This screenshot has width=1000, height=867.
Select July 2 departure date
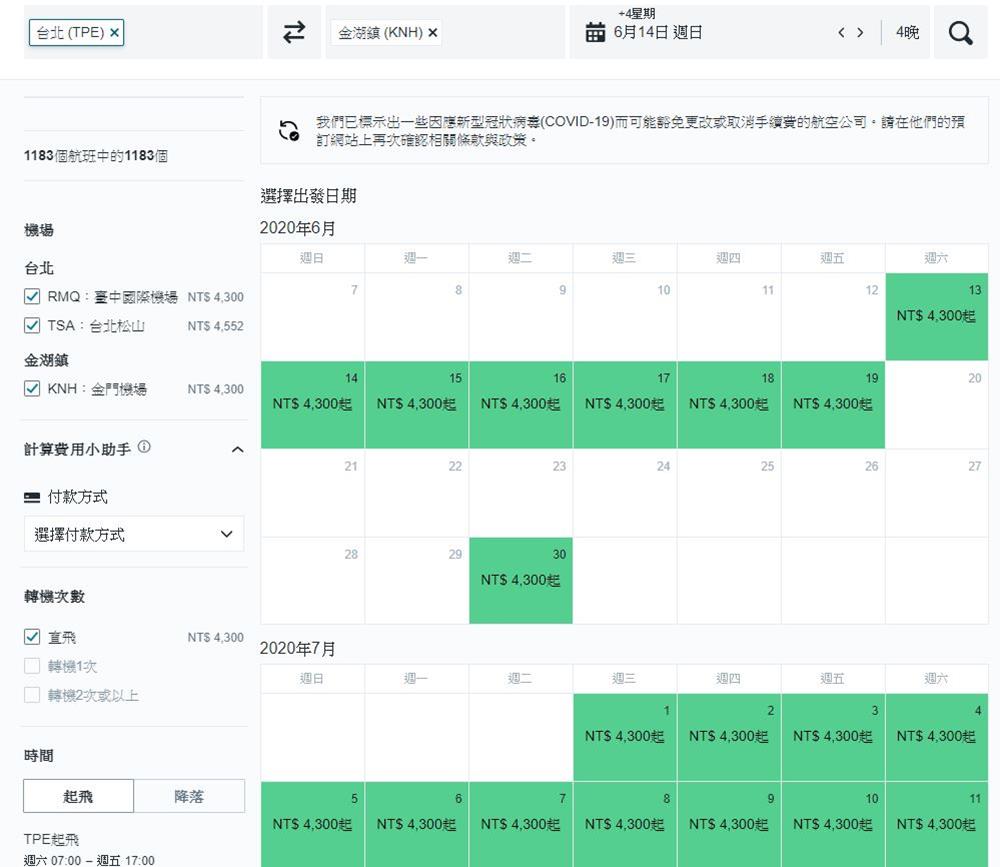tap(729, 737)
